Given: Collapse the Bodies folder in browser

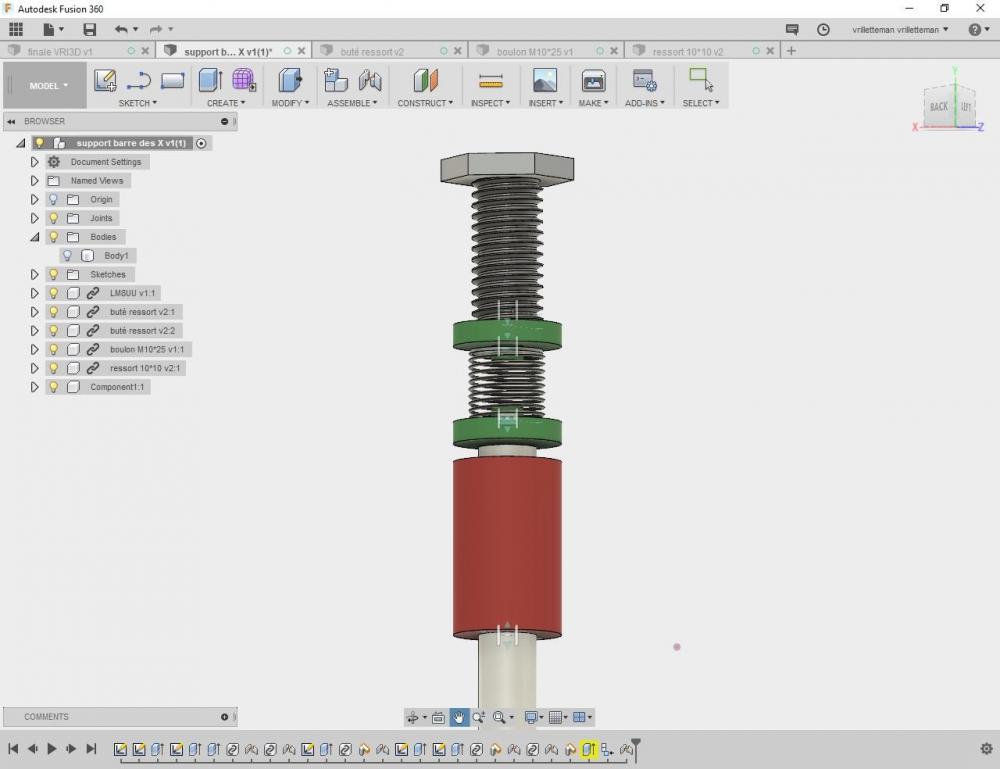Looking at the screenshot, I should [34, 237].
